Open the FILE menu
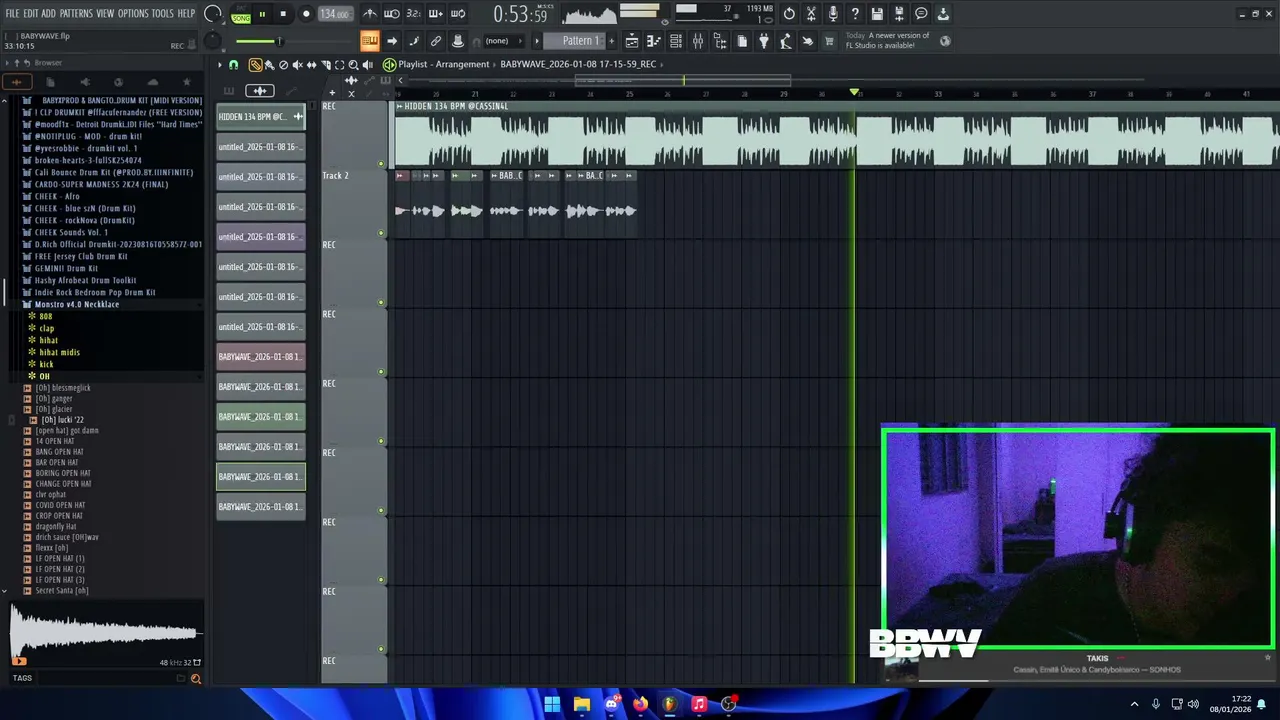 click(12, 13)
